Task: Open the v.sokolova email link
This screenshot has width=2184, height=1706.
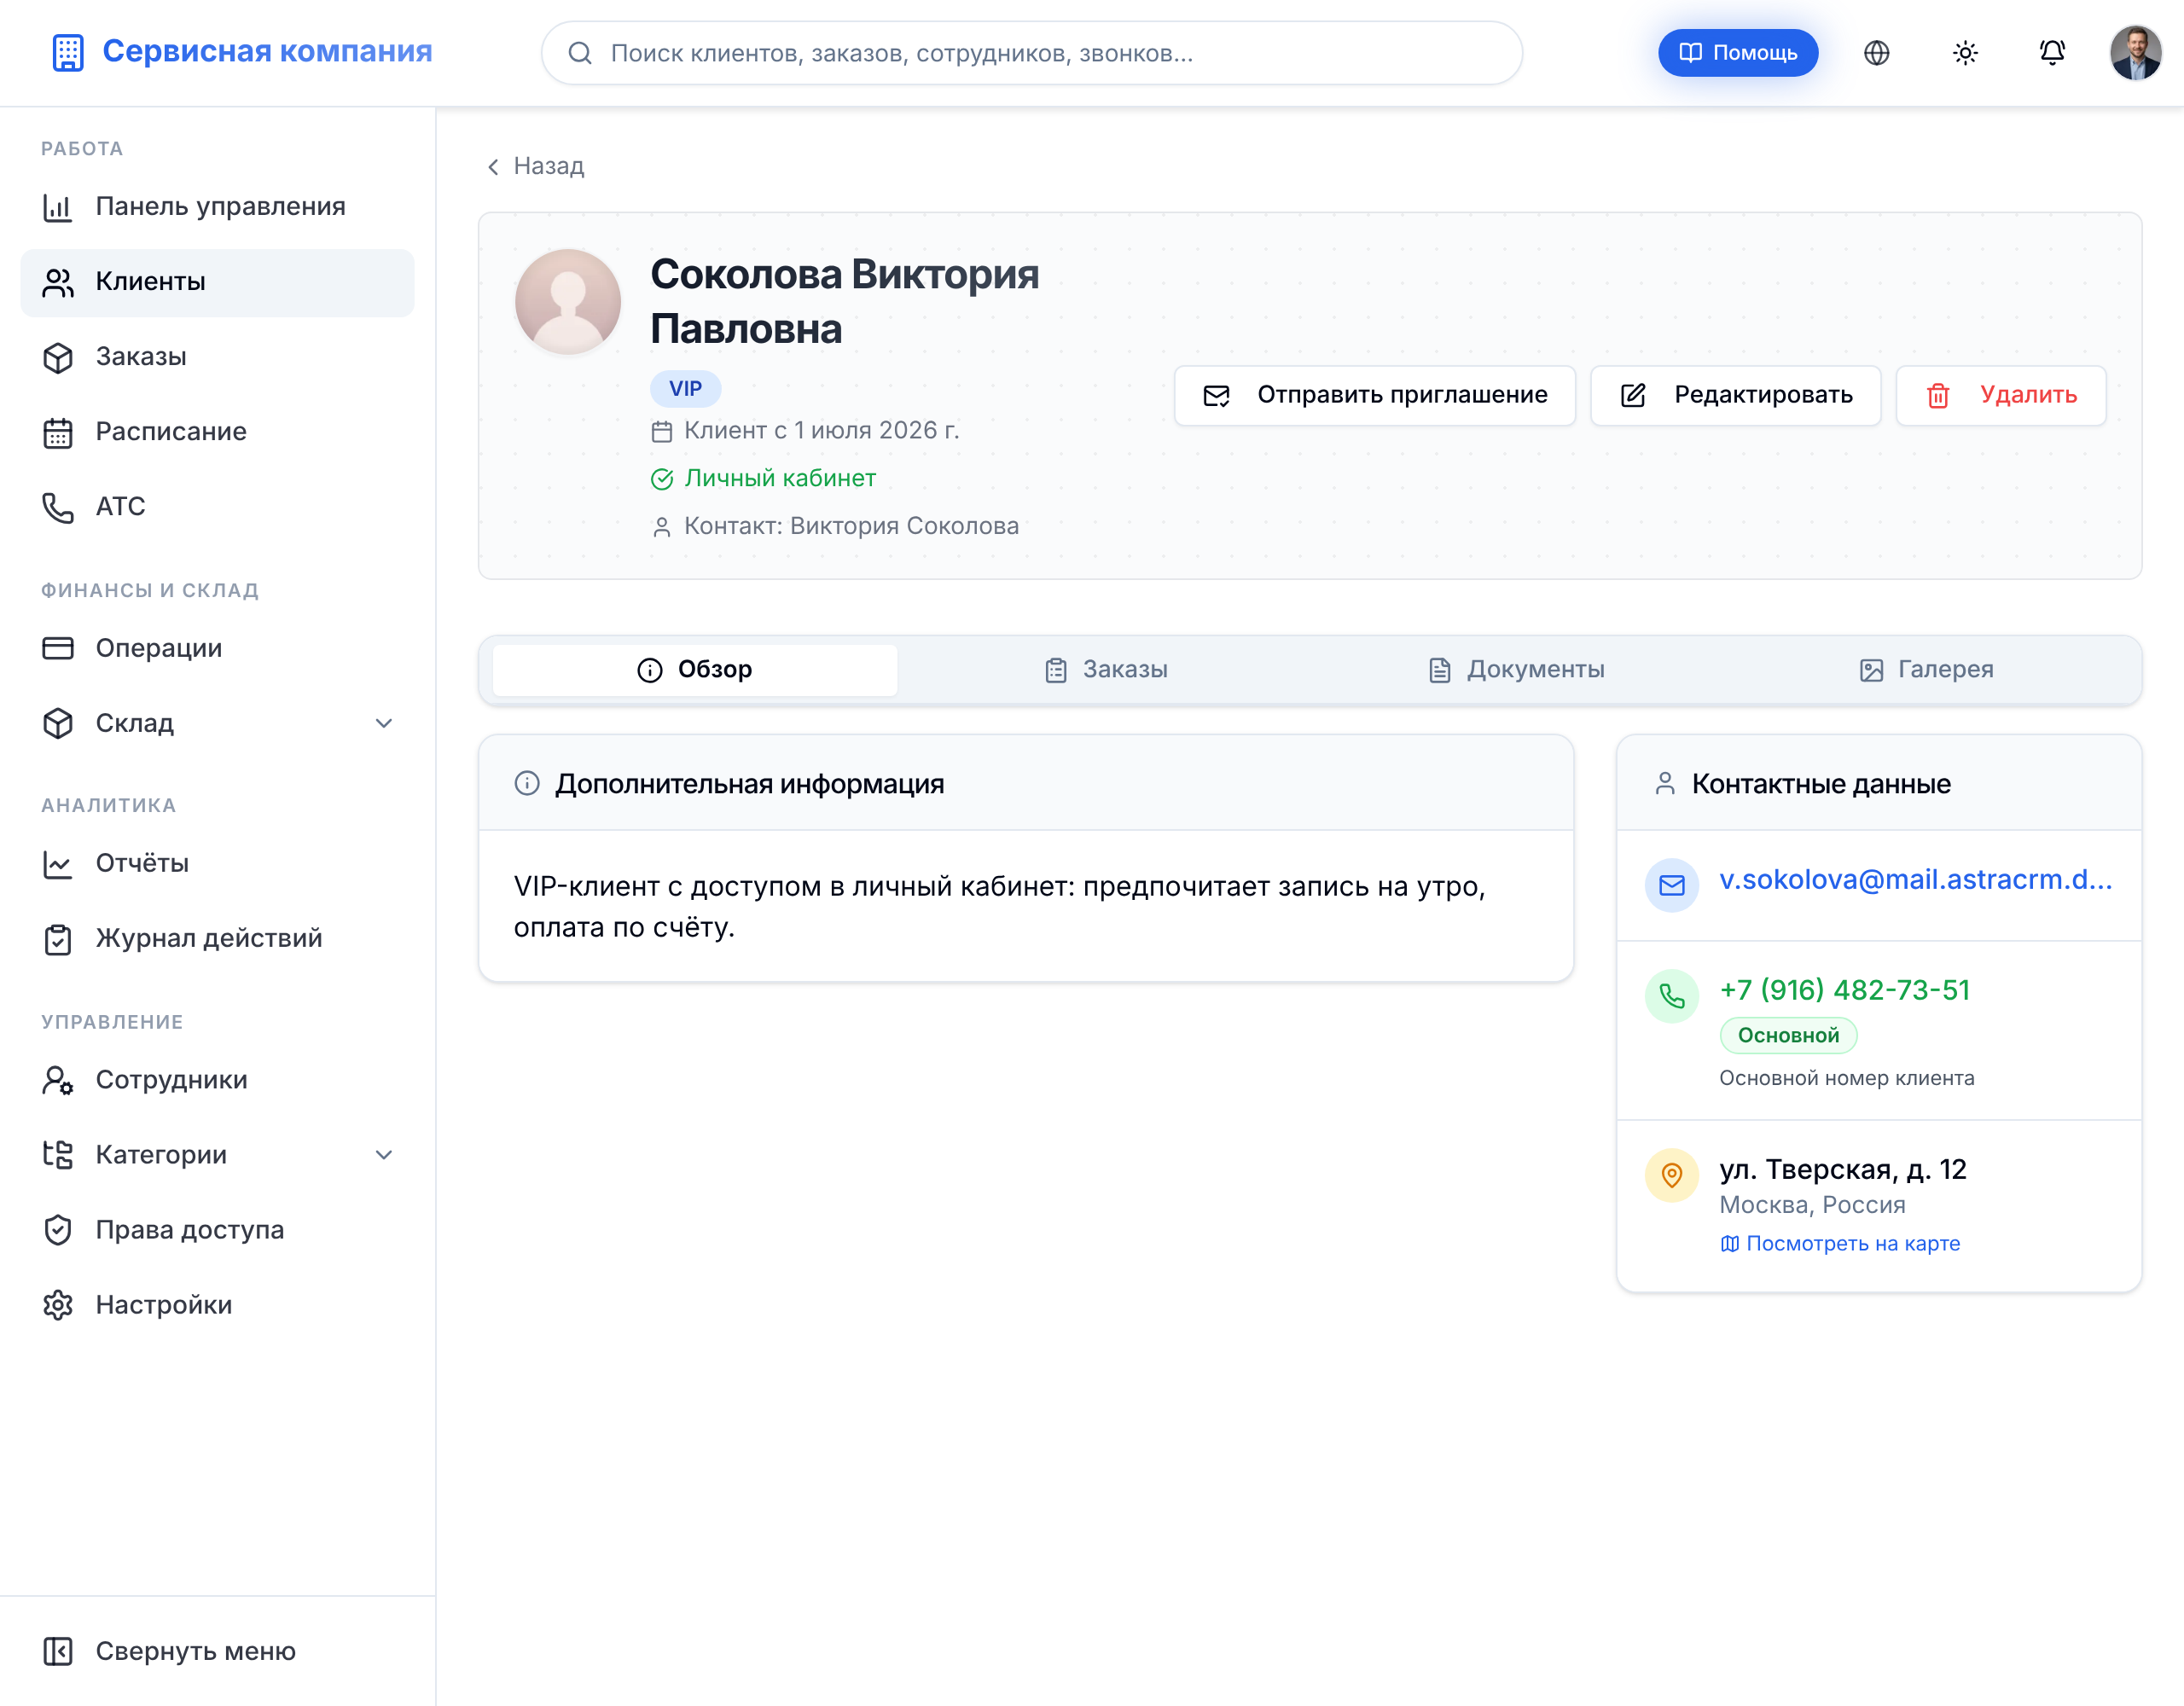Action: click(1916, 879)
